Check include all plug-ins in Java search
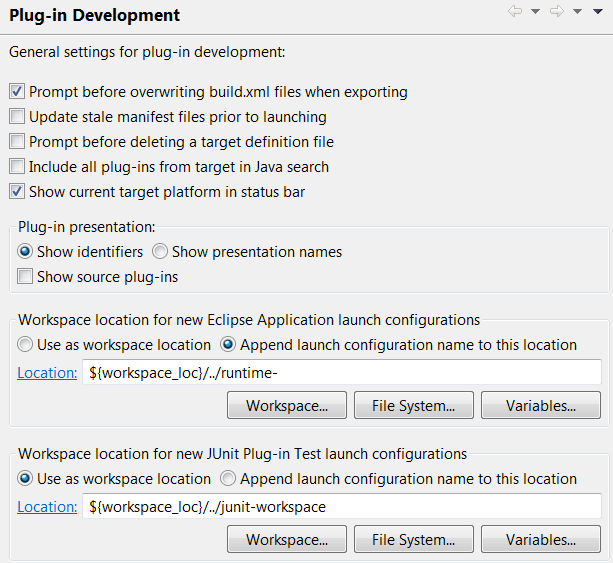The height and width of the screenshot is (563, 613). point(17,167)
